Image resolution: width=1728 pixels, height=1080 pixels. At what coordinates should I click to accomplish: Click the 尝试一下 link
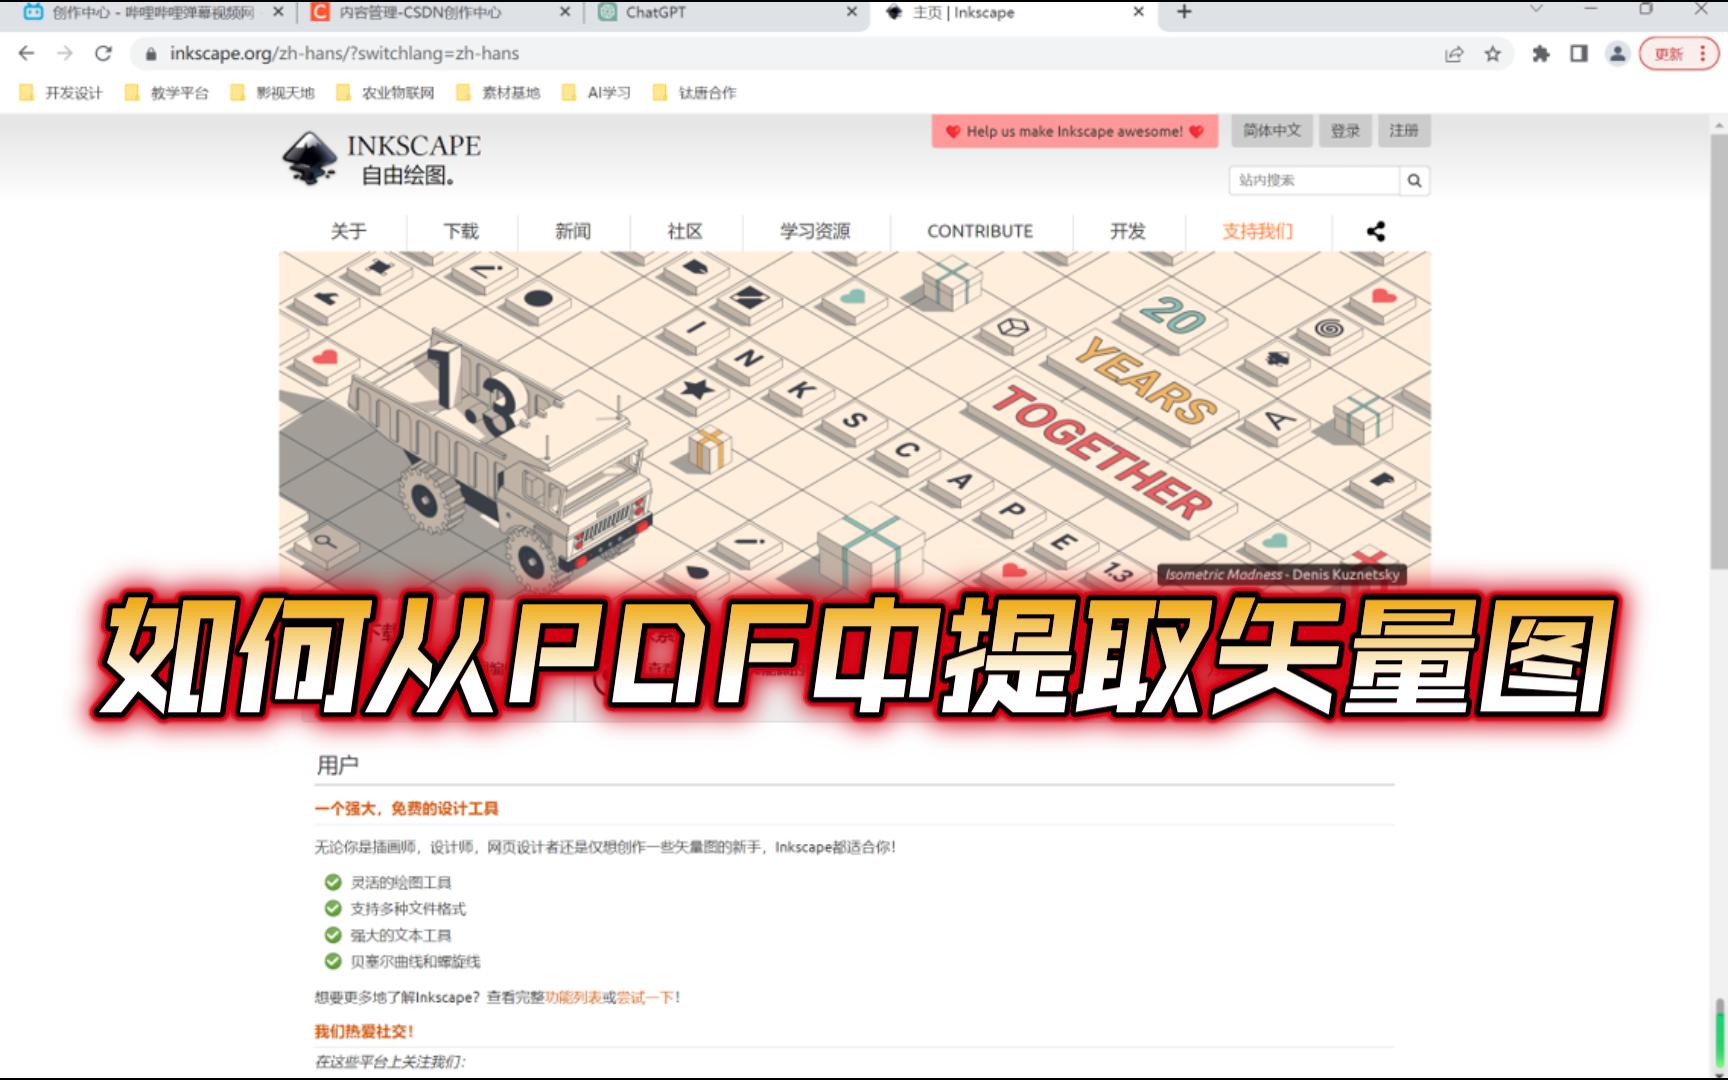pyautogui.click(x=646, y=997)
